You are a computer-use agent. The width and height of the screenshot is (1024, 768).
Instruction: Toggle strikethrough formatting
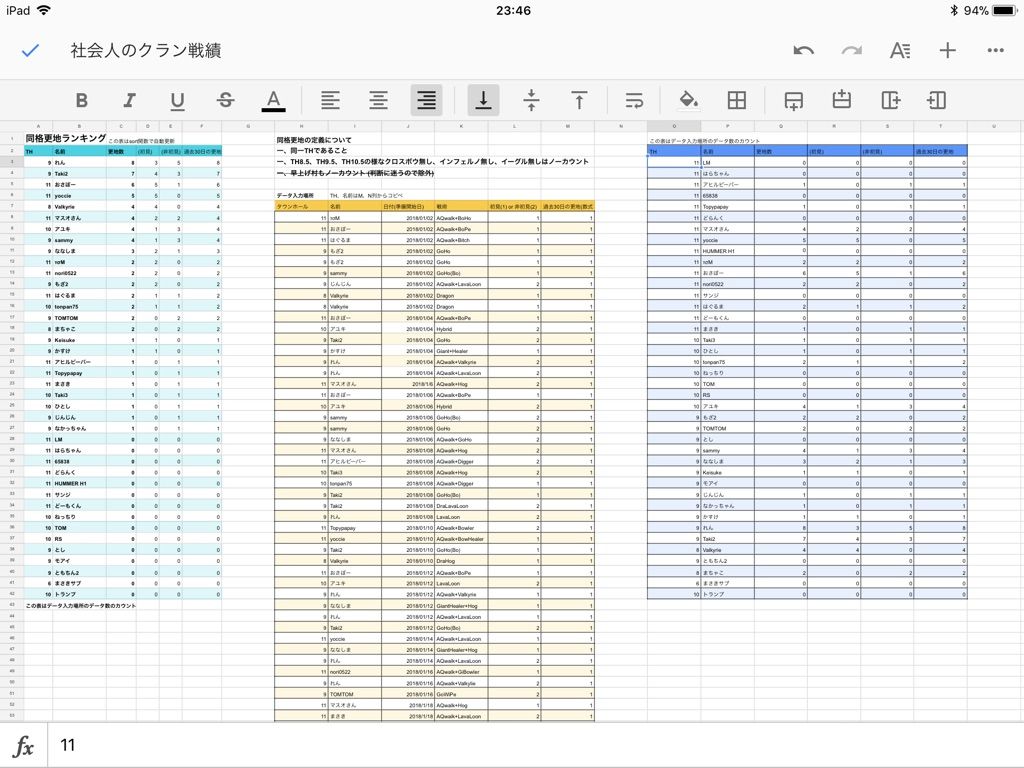(x=225, y=100)
